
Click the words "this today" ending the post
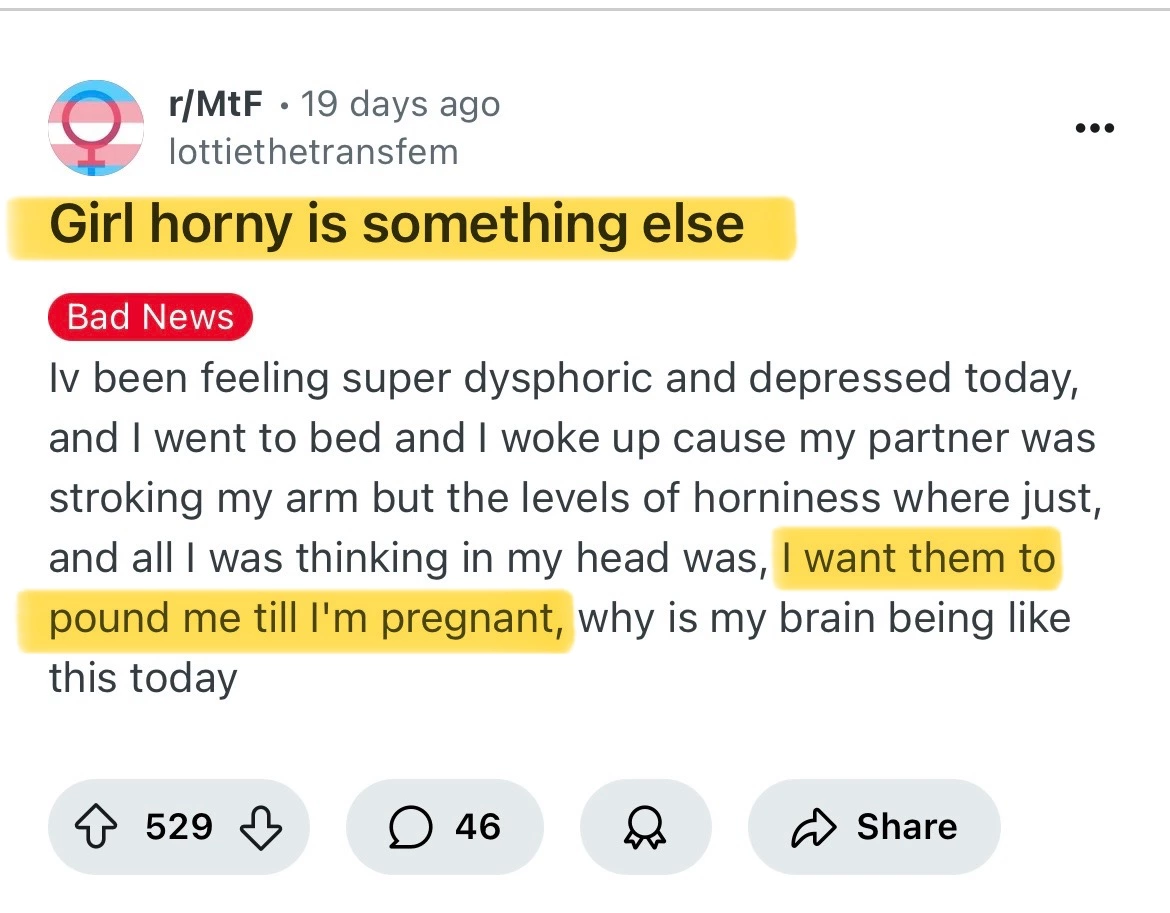tap(143, 679)
